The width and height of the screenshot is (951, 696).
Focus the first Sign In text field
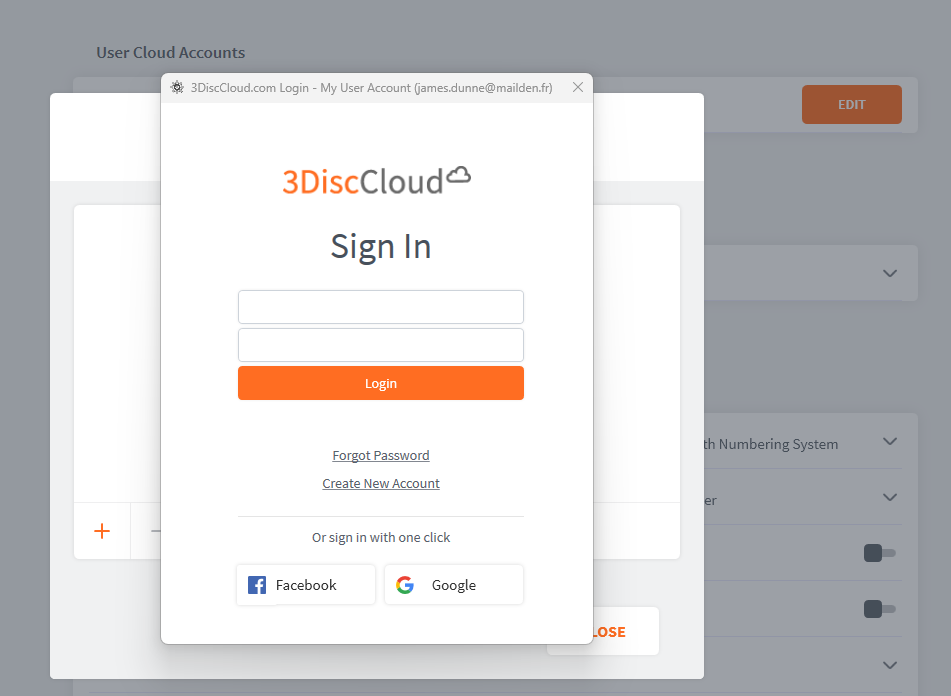[381, 307]
